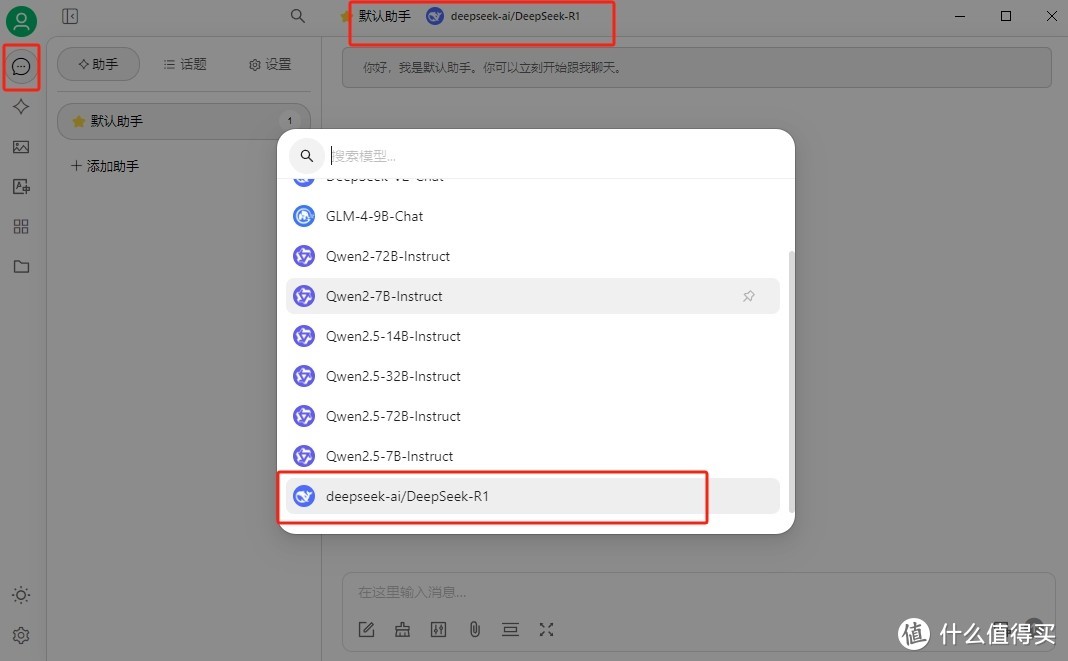Image resolution: width=1068 pixels, height=661 pixels.
Task: Open the user avatar profile
Action: click(x=21, y=20)
